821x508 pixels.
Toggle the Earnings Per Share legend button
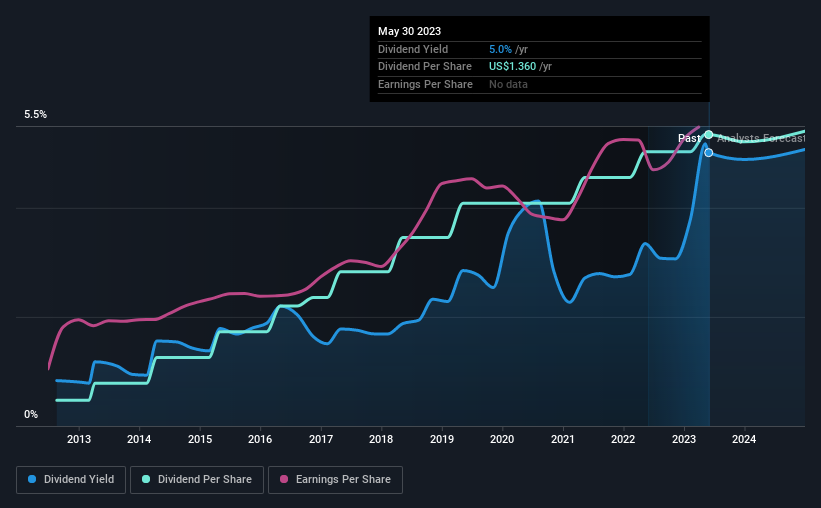pyautogui.click(x=335, y=480)
